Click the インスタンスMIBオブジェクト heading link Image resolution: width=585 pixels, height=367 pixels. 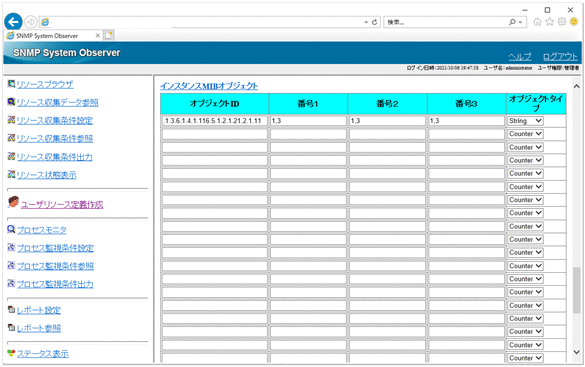(x=209, y=86)
